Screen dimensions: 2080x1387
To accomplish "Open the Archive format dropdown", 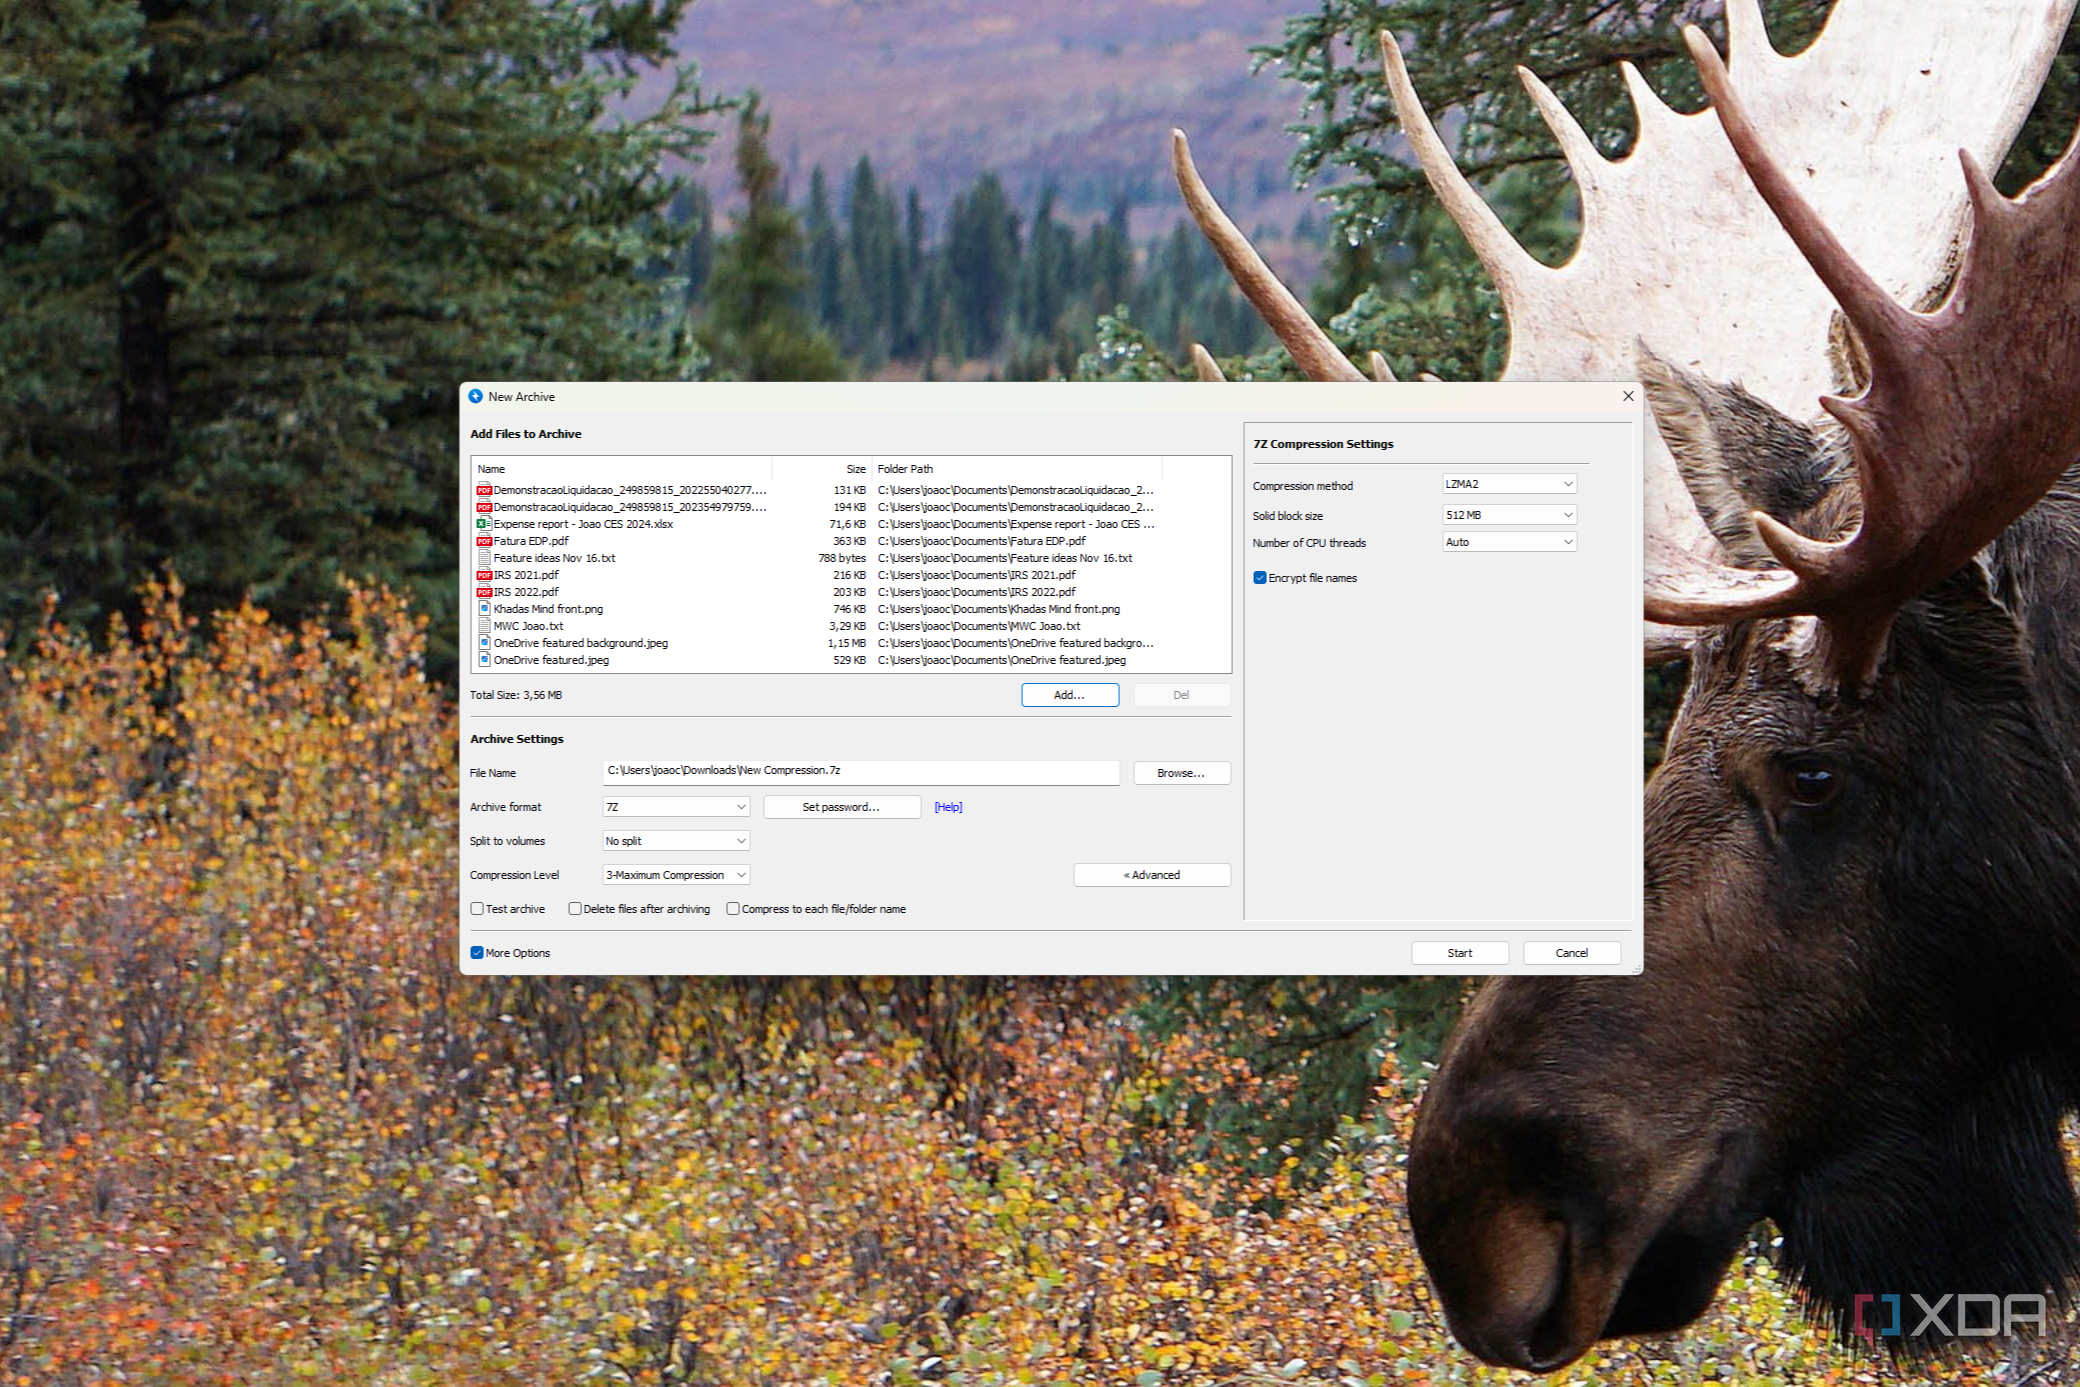I will coord(676,807).
